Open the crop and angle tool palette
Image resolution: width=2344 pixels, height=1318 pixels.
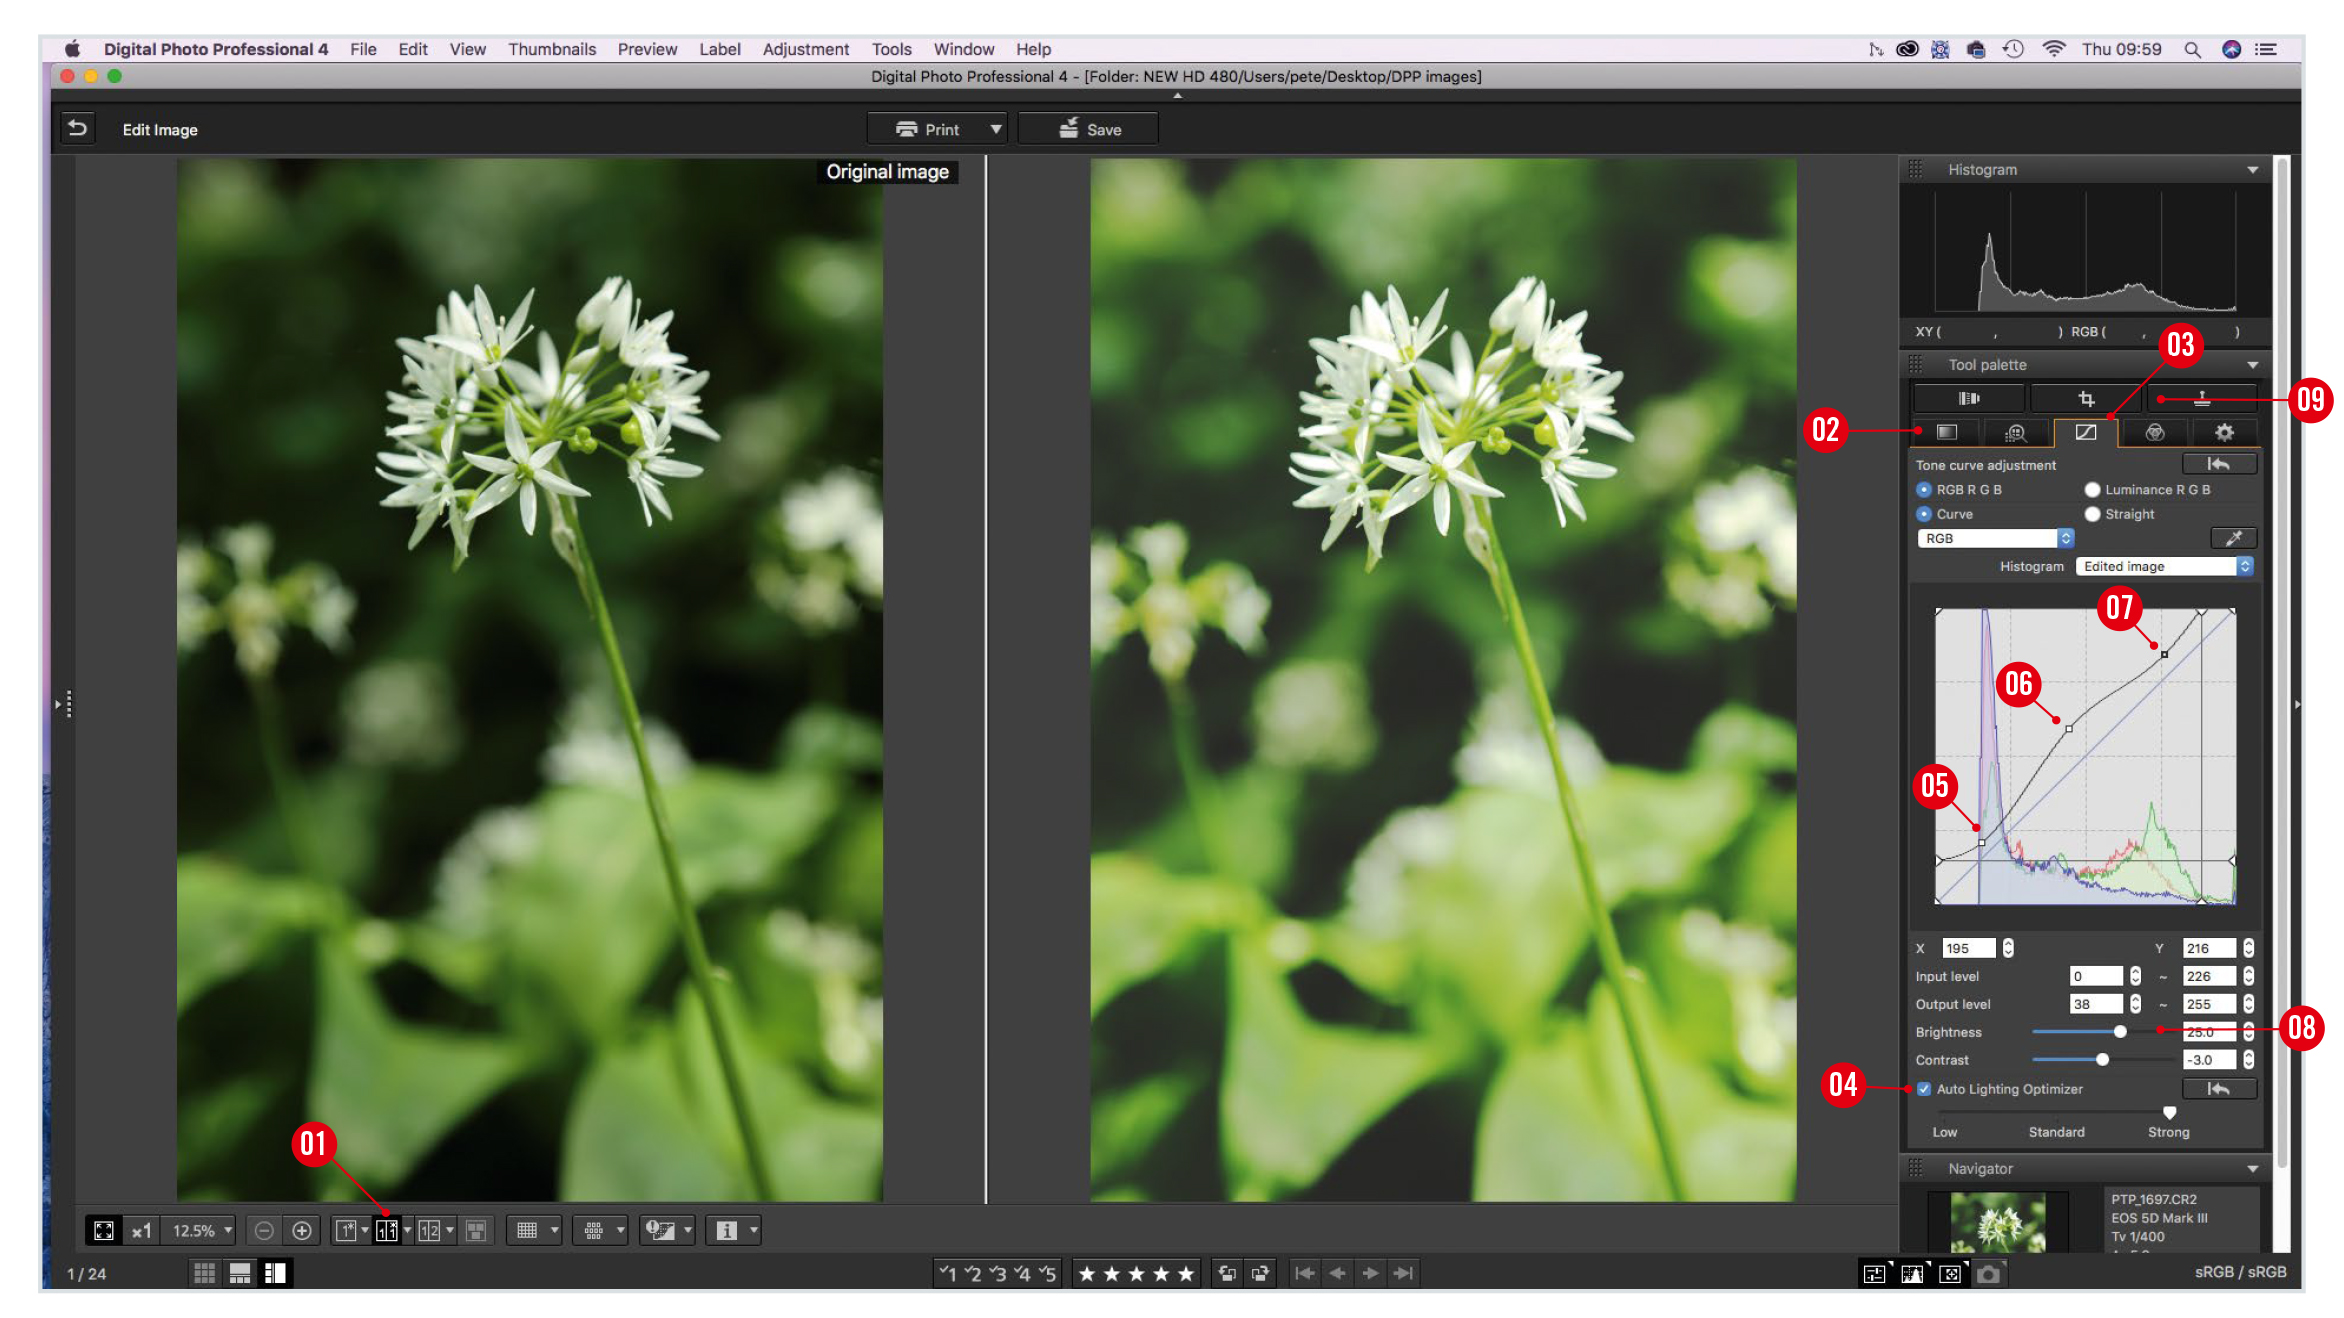[x=2086, y=398]
